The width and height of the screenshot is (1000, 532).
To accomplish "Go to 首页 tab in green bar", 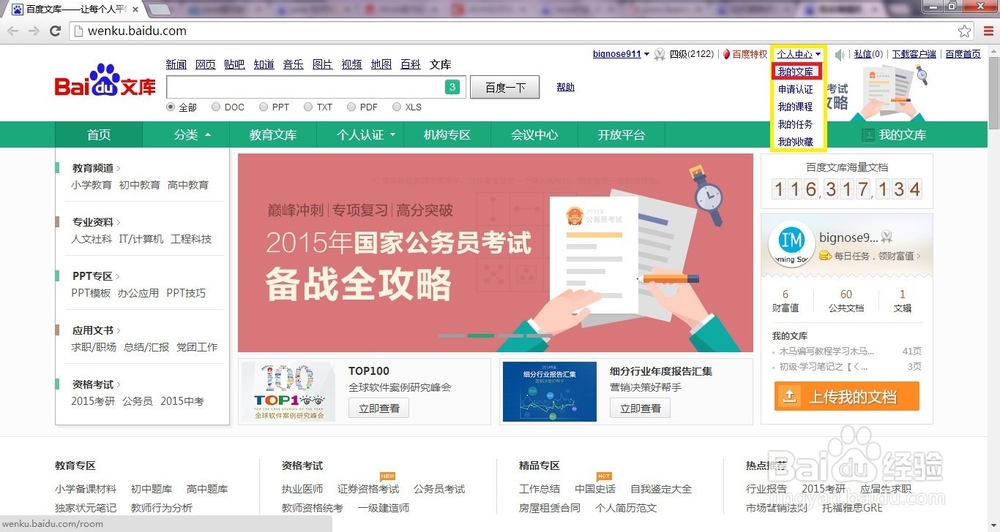I will click(x=99, y=135).
